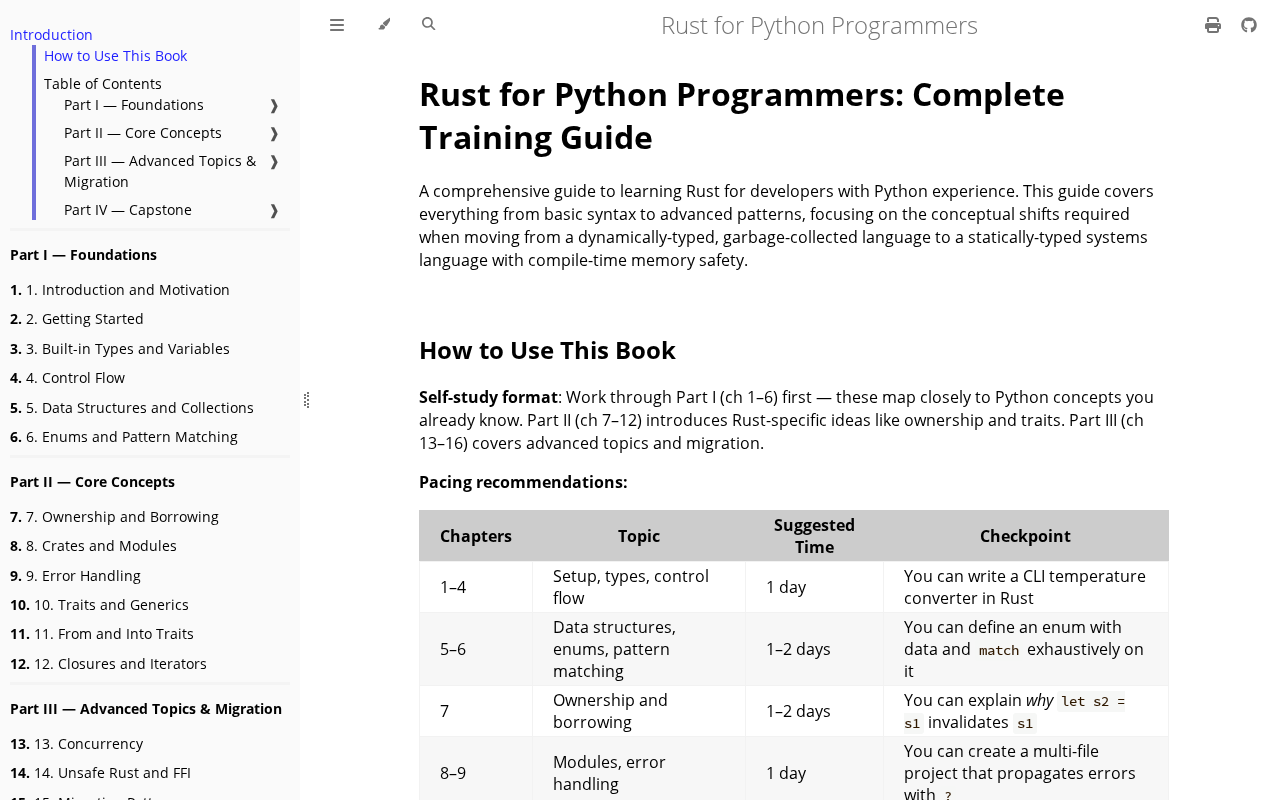Click the CLI temperature converter checkpoint cell
Viewport: 1280px width, 800px height.
coord(1025,587)
